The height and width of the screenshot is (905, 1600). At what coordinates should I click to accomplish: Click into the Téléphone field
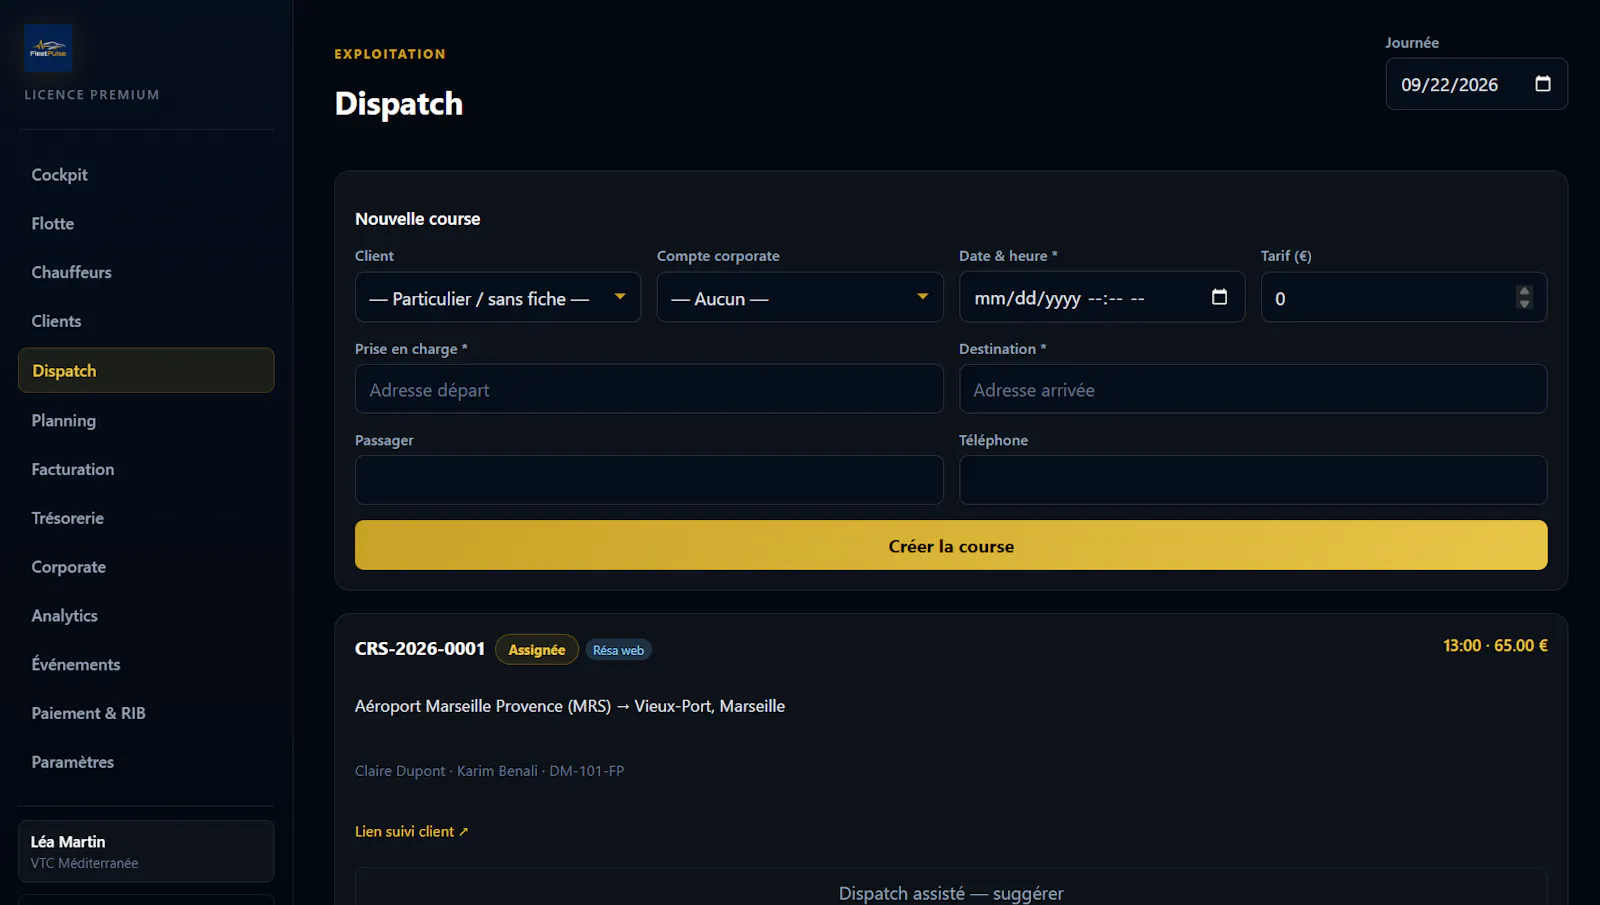(x=1253, y=480)
